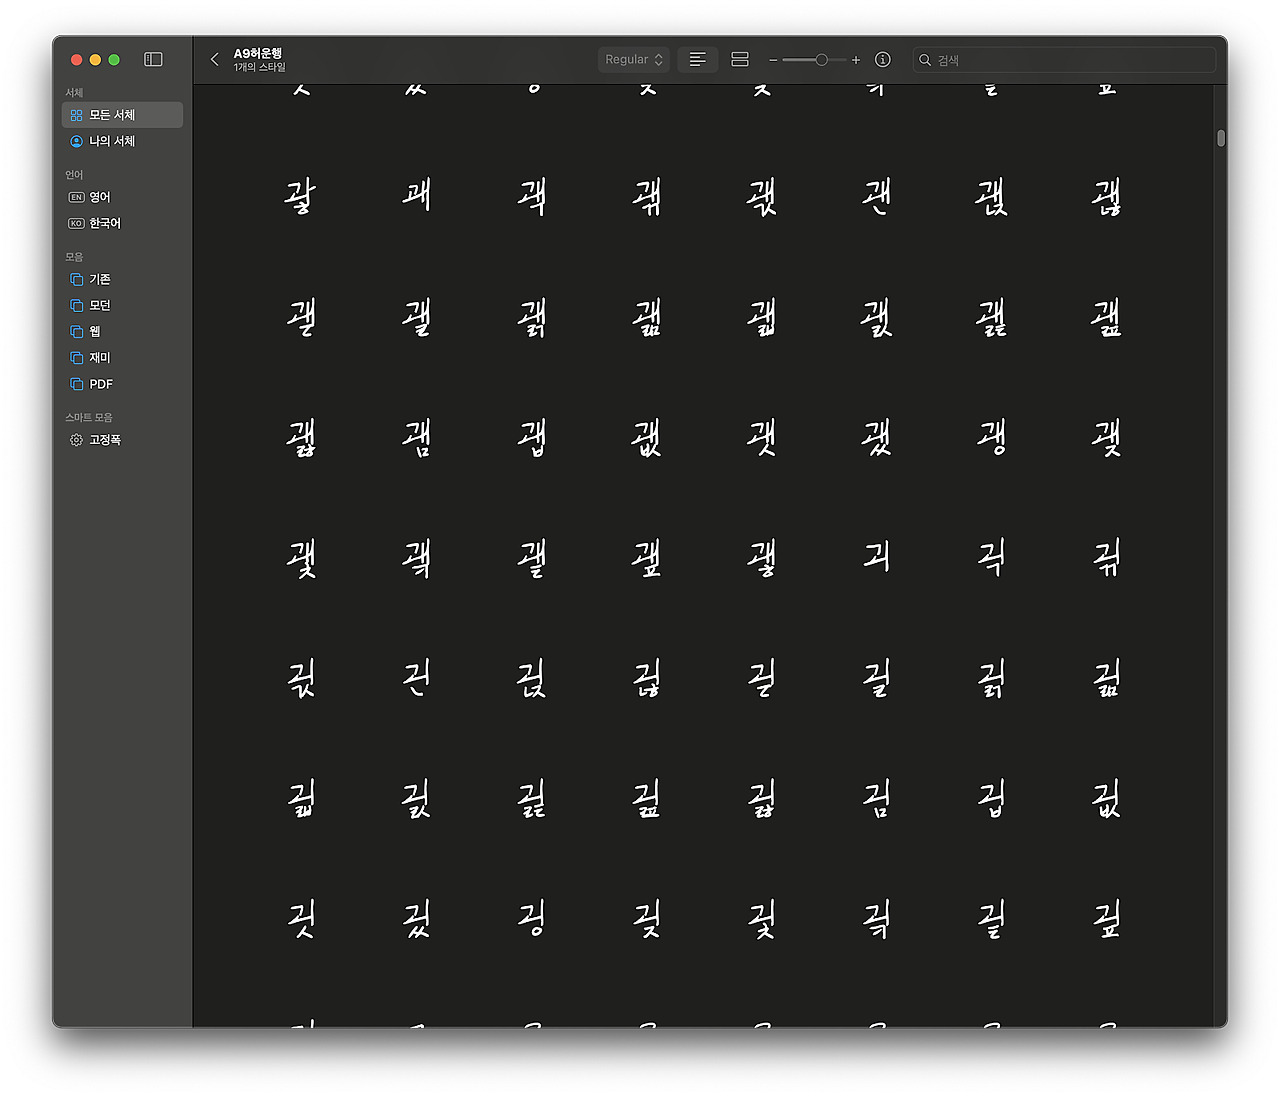The height and width of the screenshot is (1097, 1280).
Task: Open the 기존 collection
Action: pos(100,279)
